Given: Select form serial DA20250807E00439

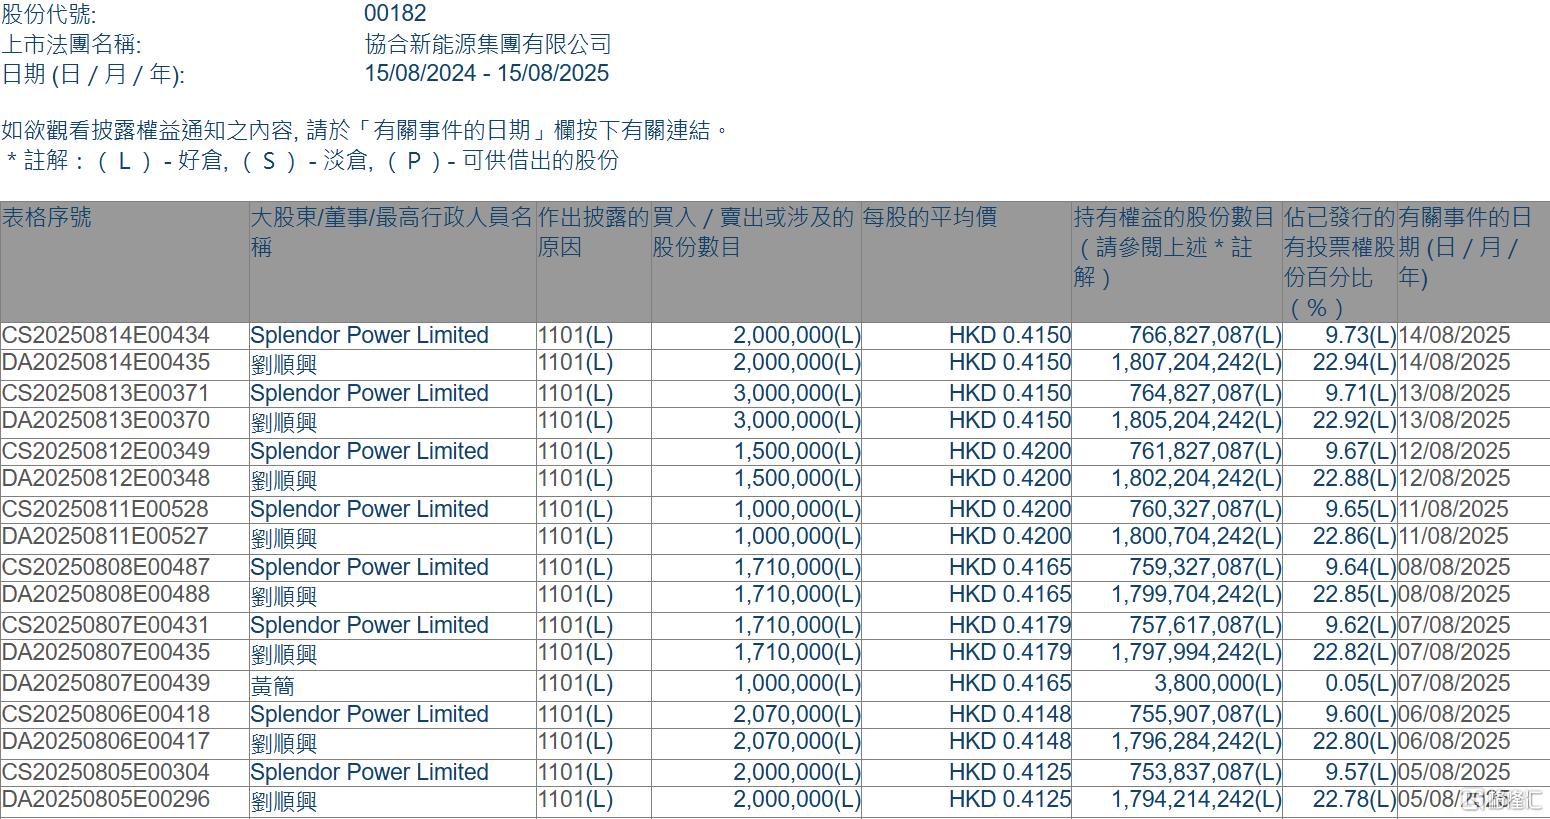Looking at the screenshot, I should (x=106, y=683).
